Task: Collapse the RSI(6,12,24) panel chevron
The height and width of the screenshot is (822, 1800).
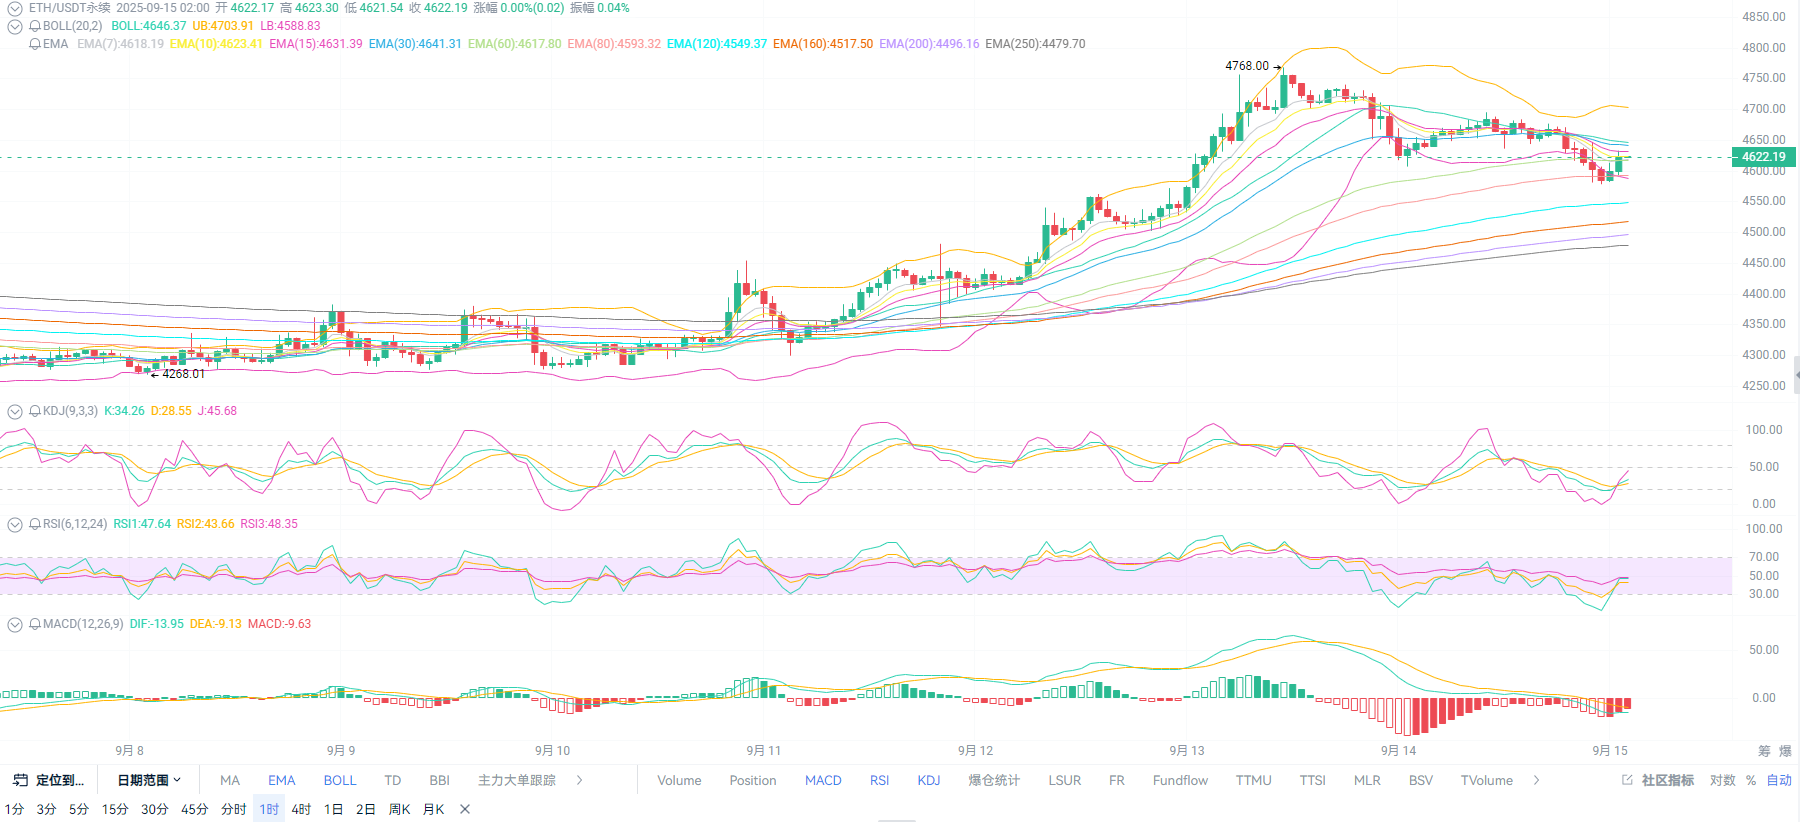Action: pyautogui.click(x=15, y=524)
